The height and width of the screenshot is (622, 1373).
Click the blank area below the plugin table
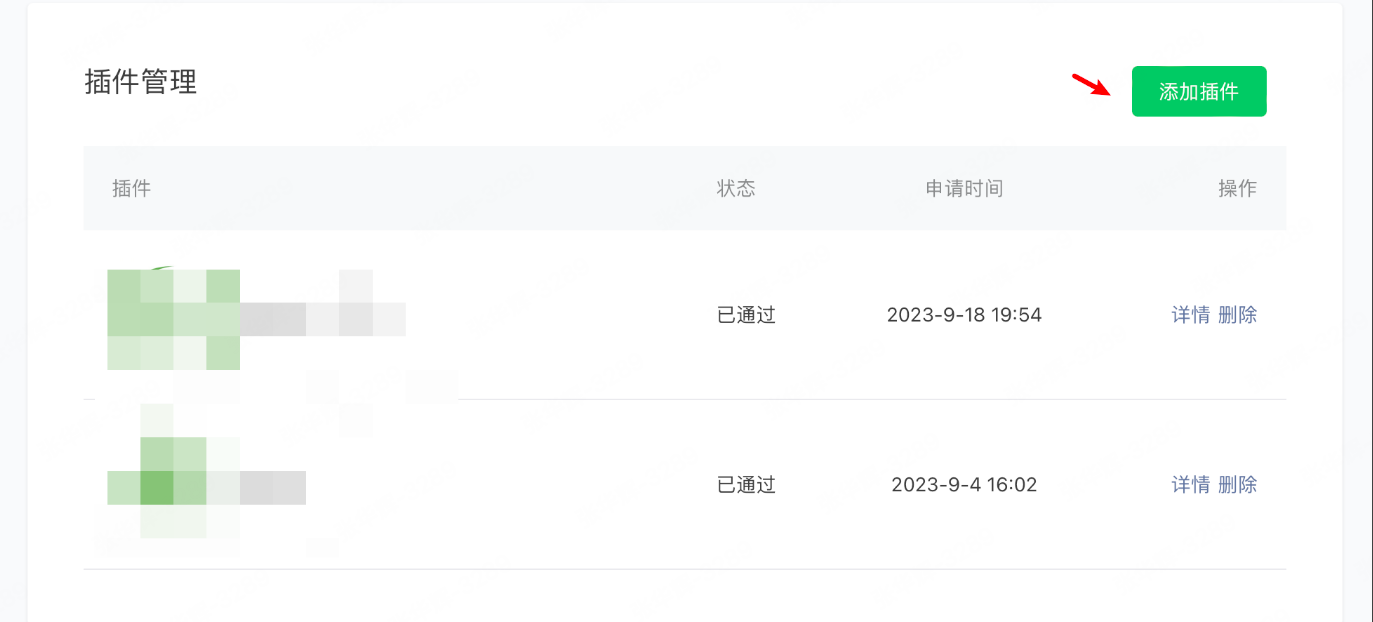tap(685, 596)
